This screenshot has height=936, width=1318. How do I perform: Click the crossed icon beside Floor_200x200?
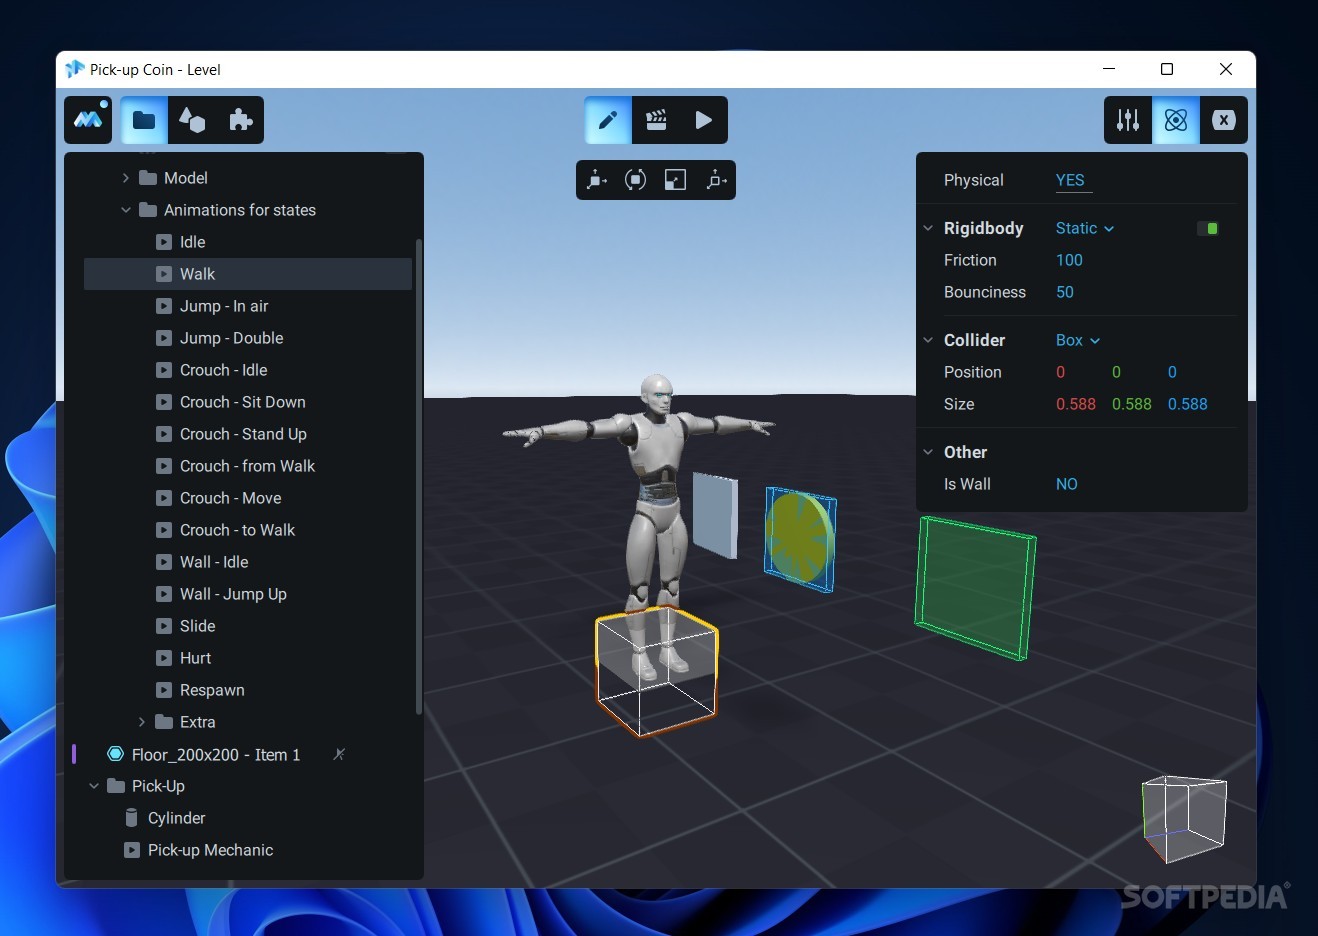pos(339,754)
